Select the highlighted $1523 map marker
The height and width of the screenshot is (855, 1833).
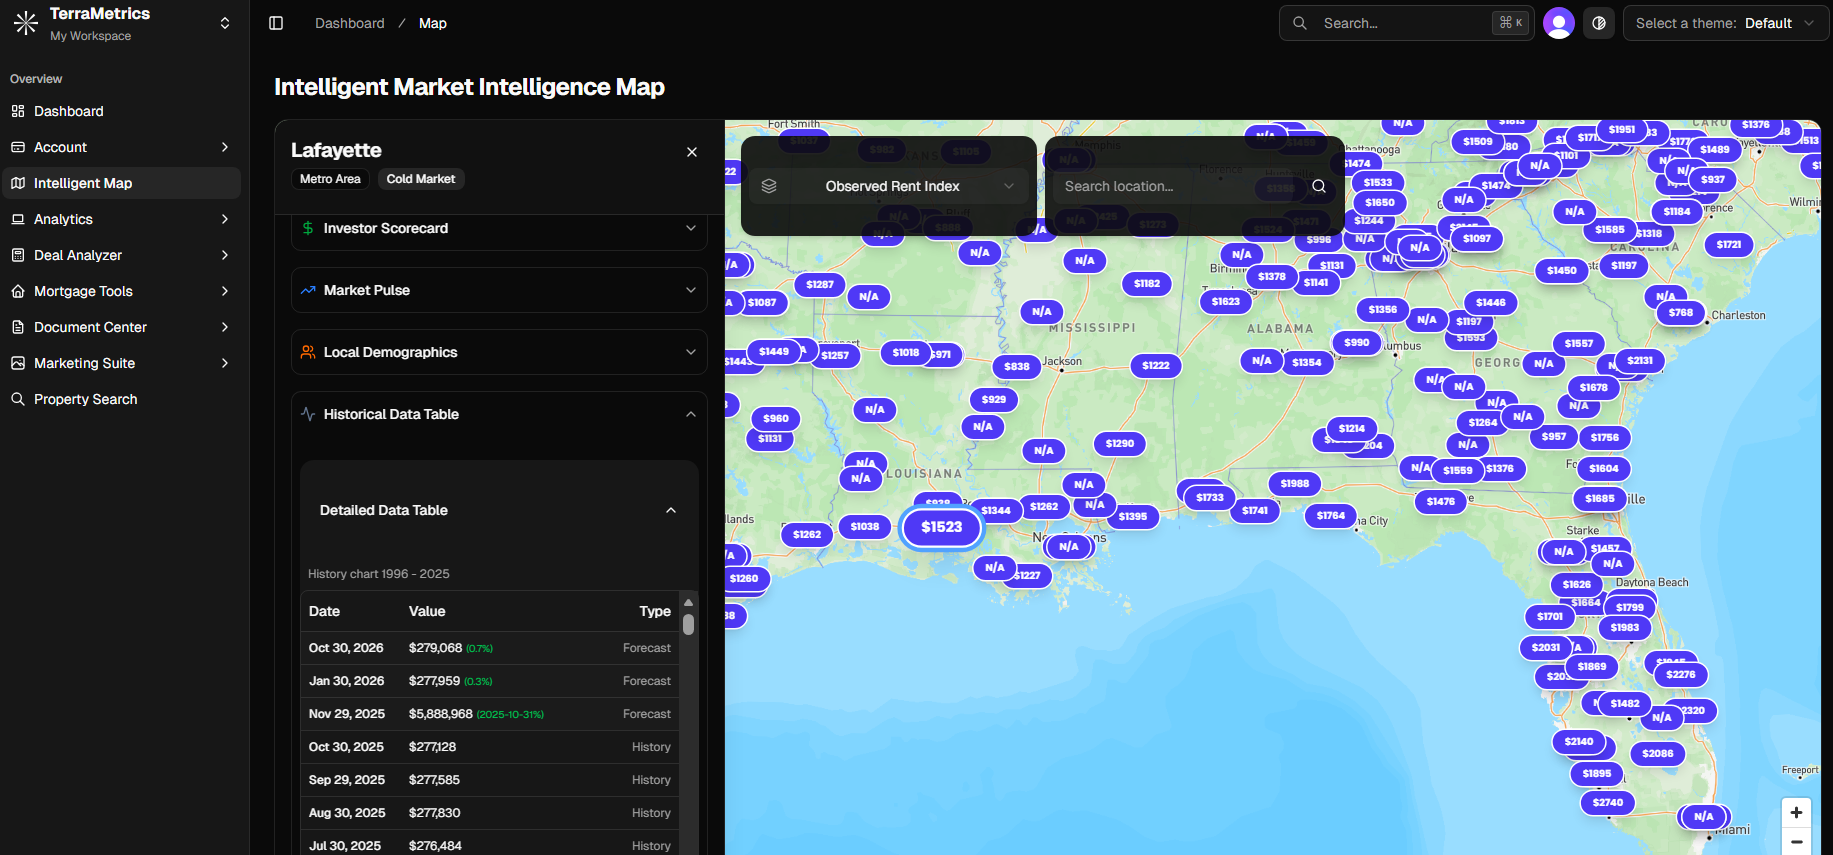[x=941, y=527]
